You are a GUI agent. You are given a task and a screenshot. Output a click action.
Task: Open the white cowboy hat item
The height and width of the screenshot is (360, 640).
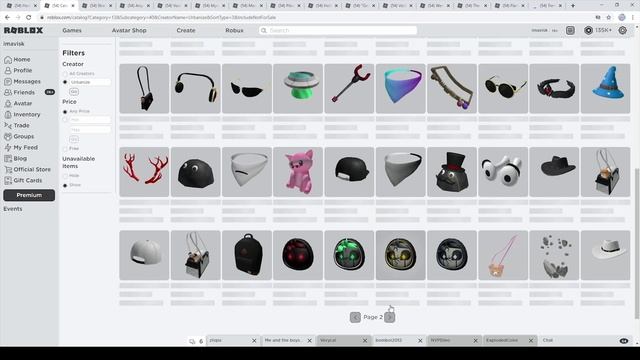(605, 255)
